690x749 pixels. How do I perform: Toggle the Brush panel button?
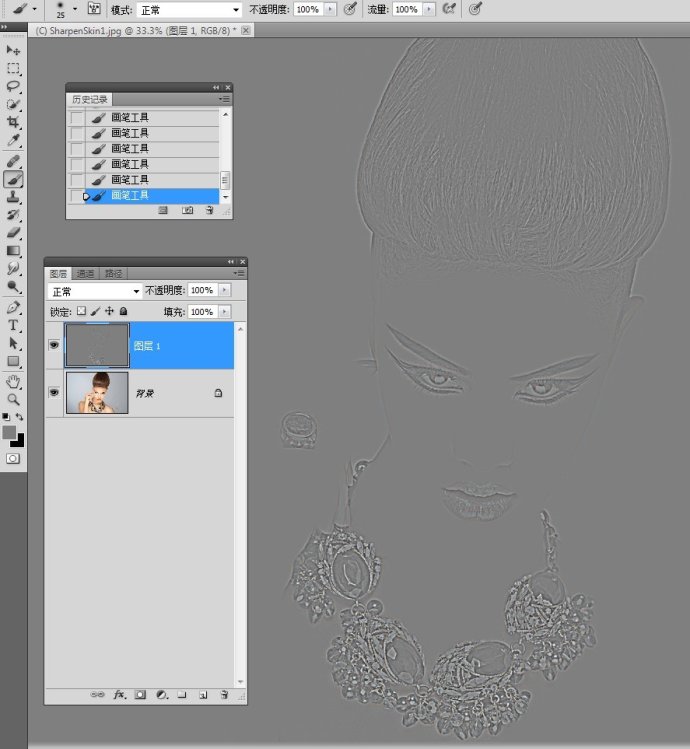coord(94,9)
